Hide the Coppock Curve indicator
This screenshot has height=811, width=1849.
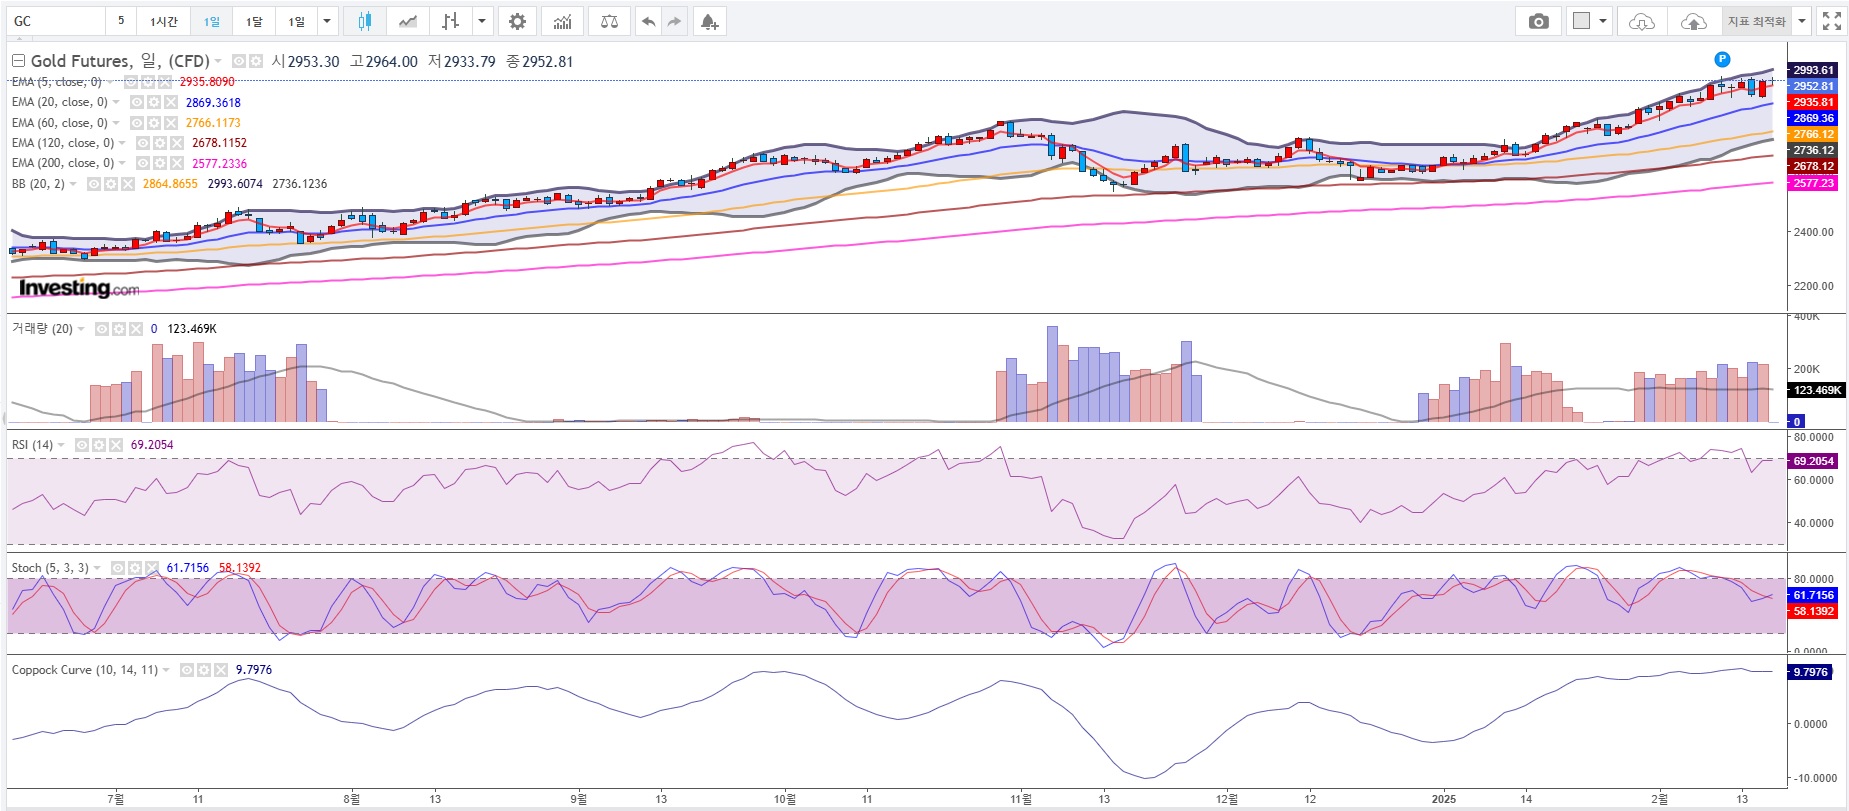[187, 670]
